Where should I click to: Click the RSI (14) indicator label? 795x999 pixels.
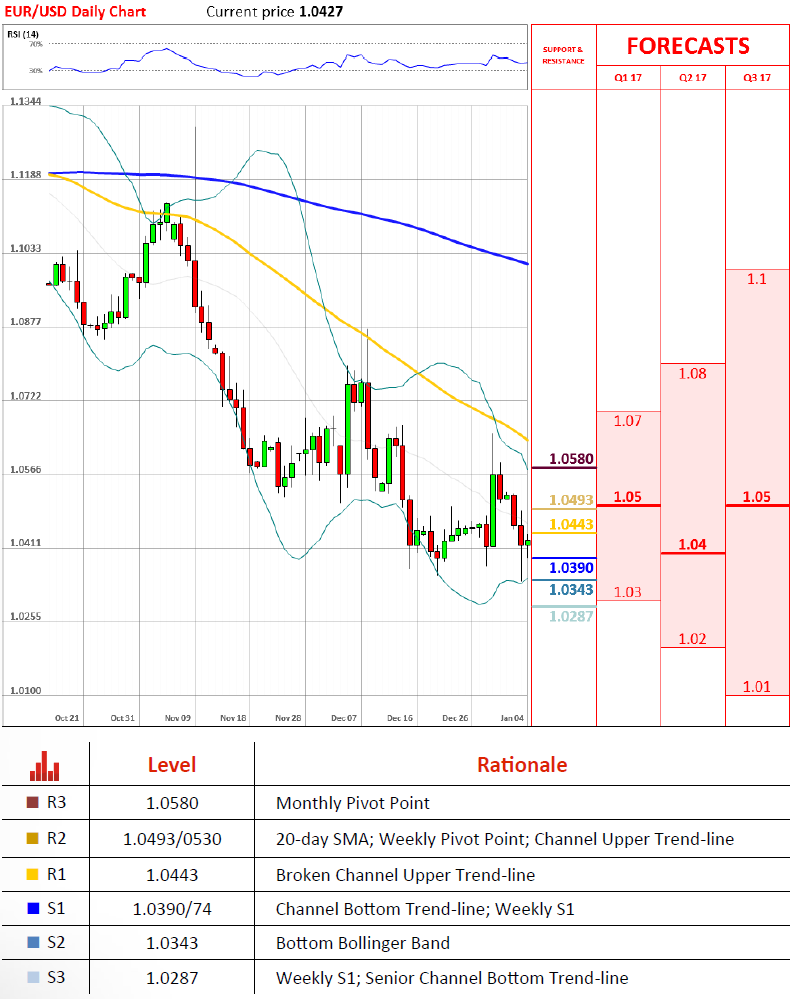(x=23, y=34)
